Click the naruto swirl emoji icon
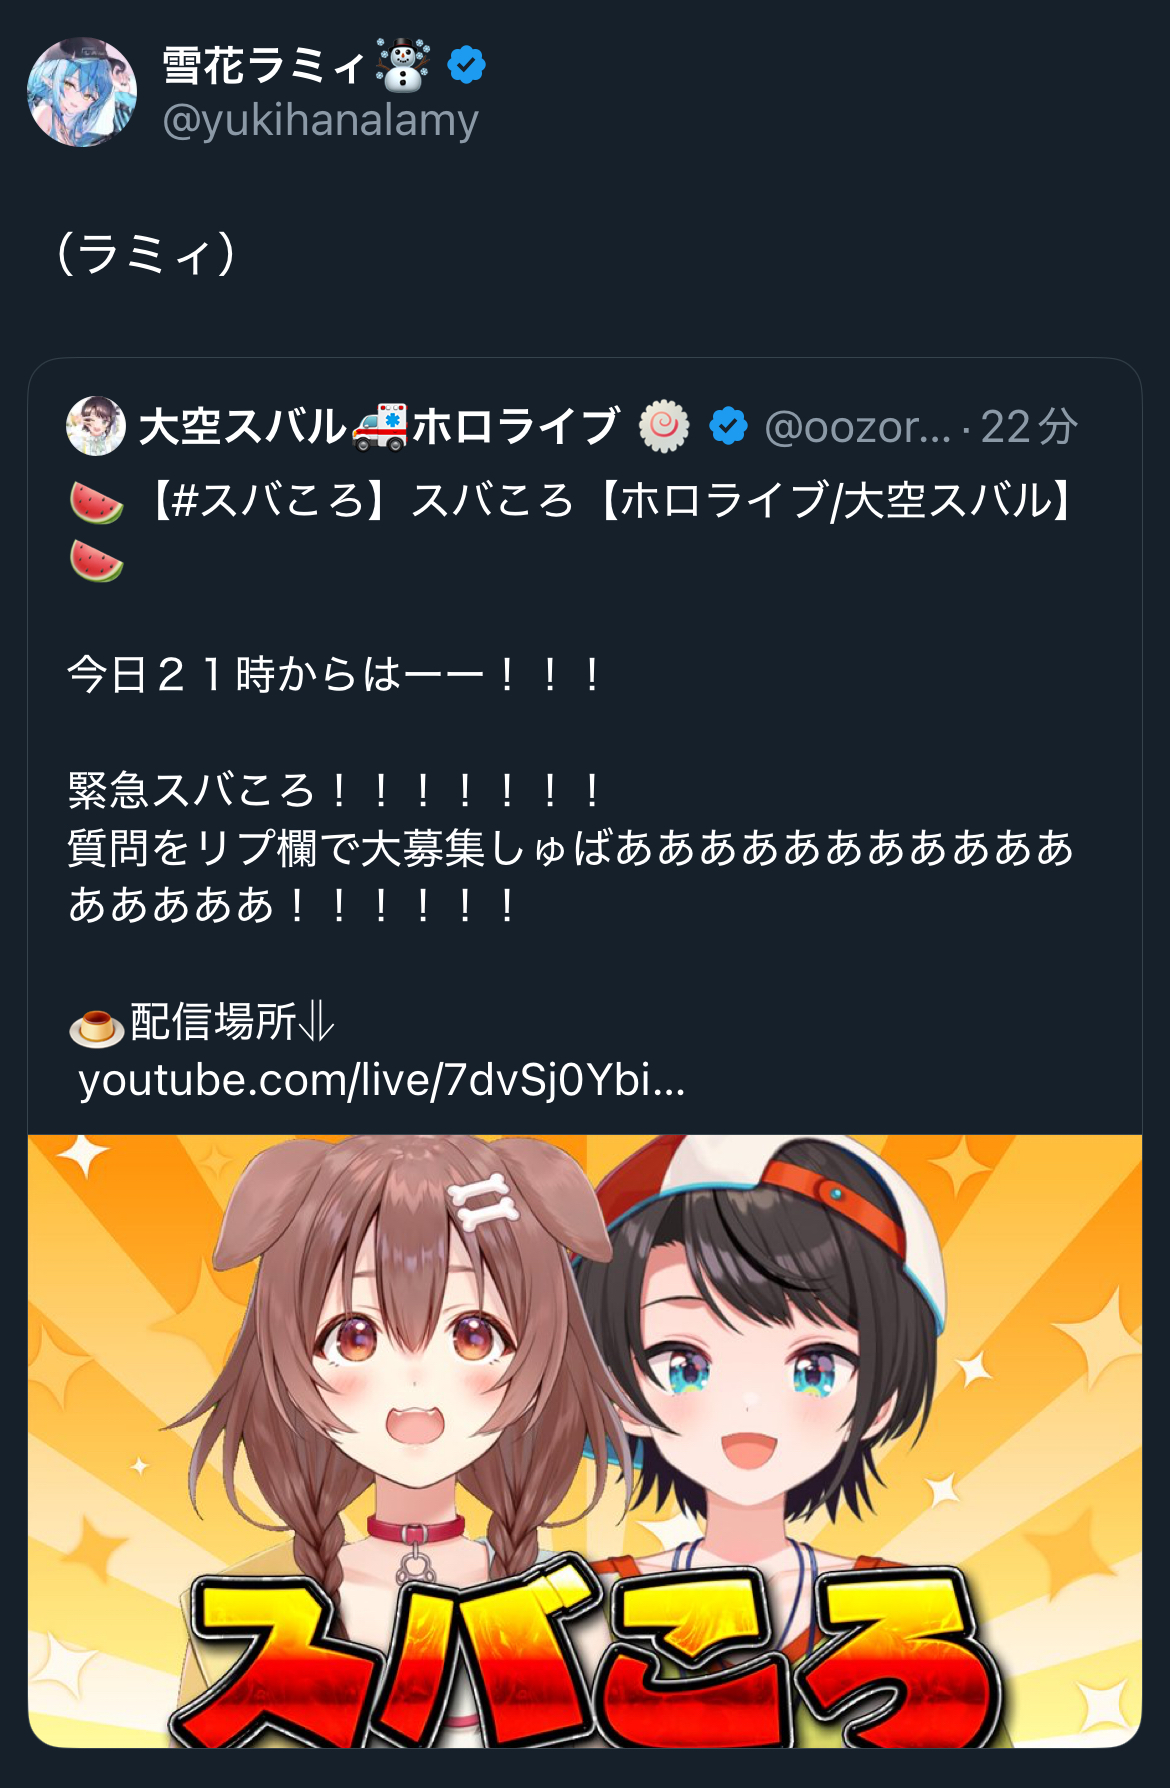Viewport: 1170px width, 1788px height. coord(665,427)
